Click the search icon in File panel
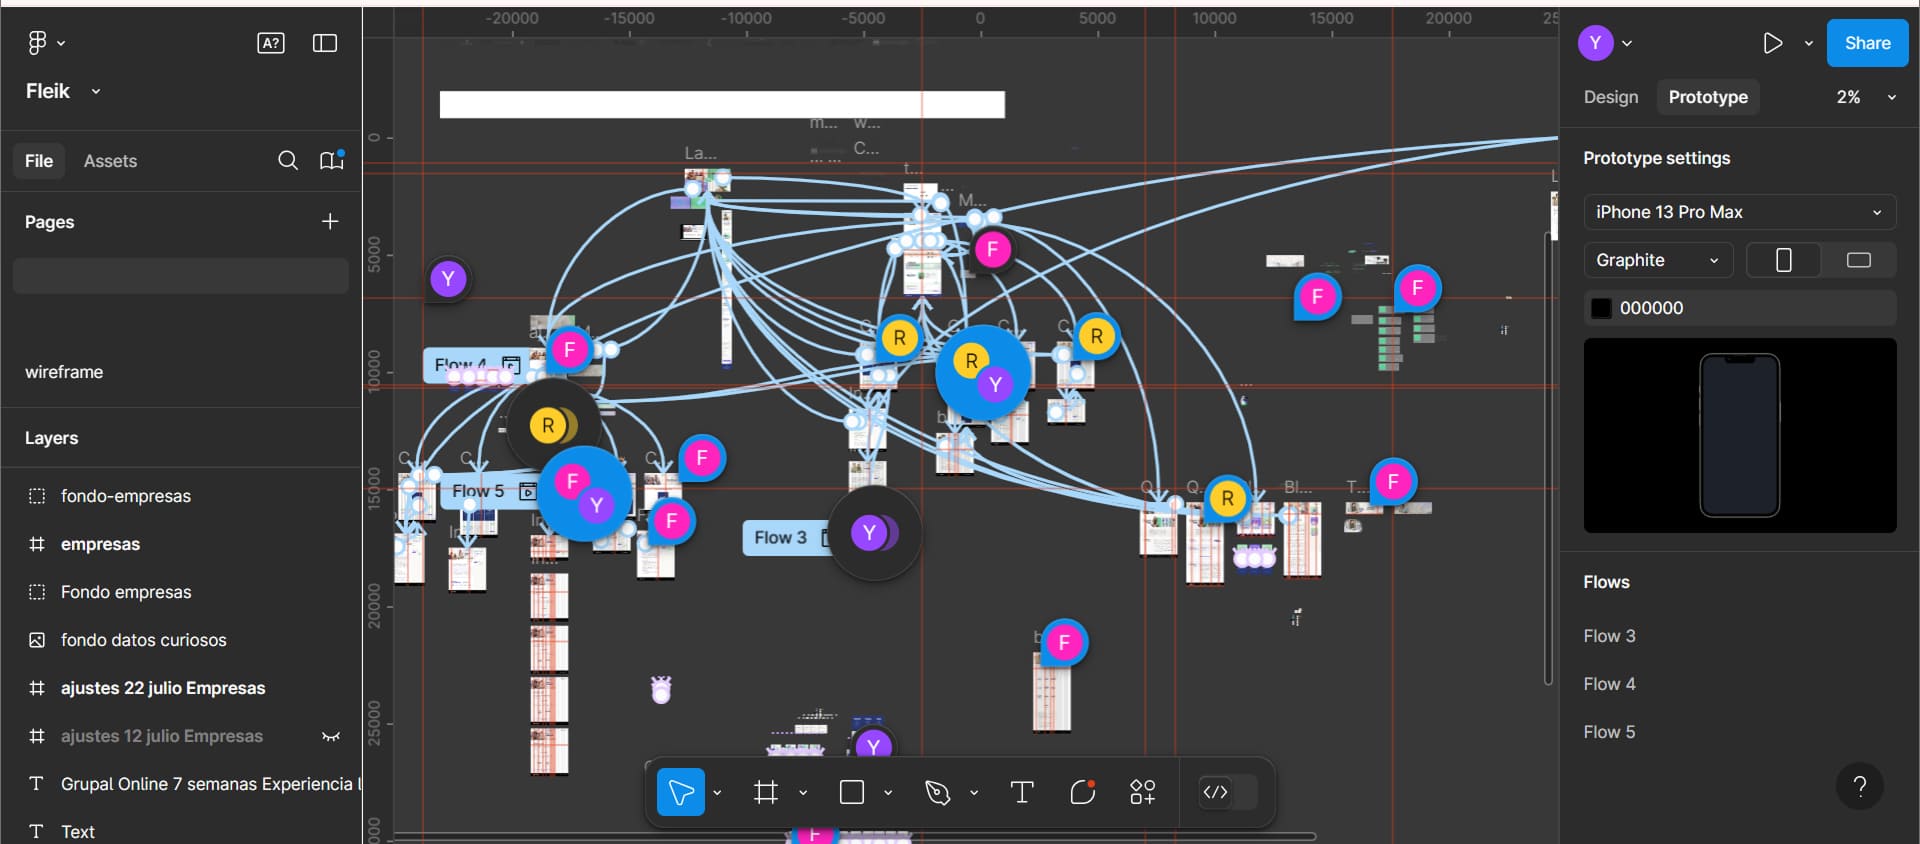The image size is (1920, 844). [x=288, y=161]
